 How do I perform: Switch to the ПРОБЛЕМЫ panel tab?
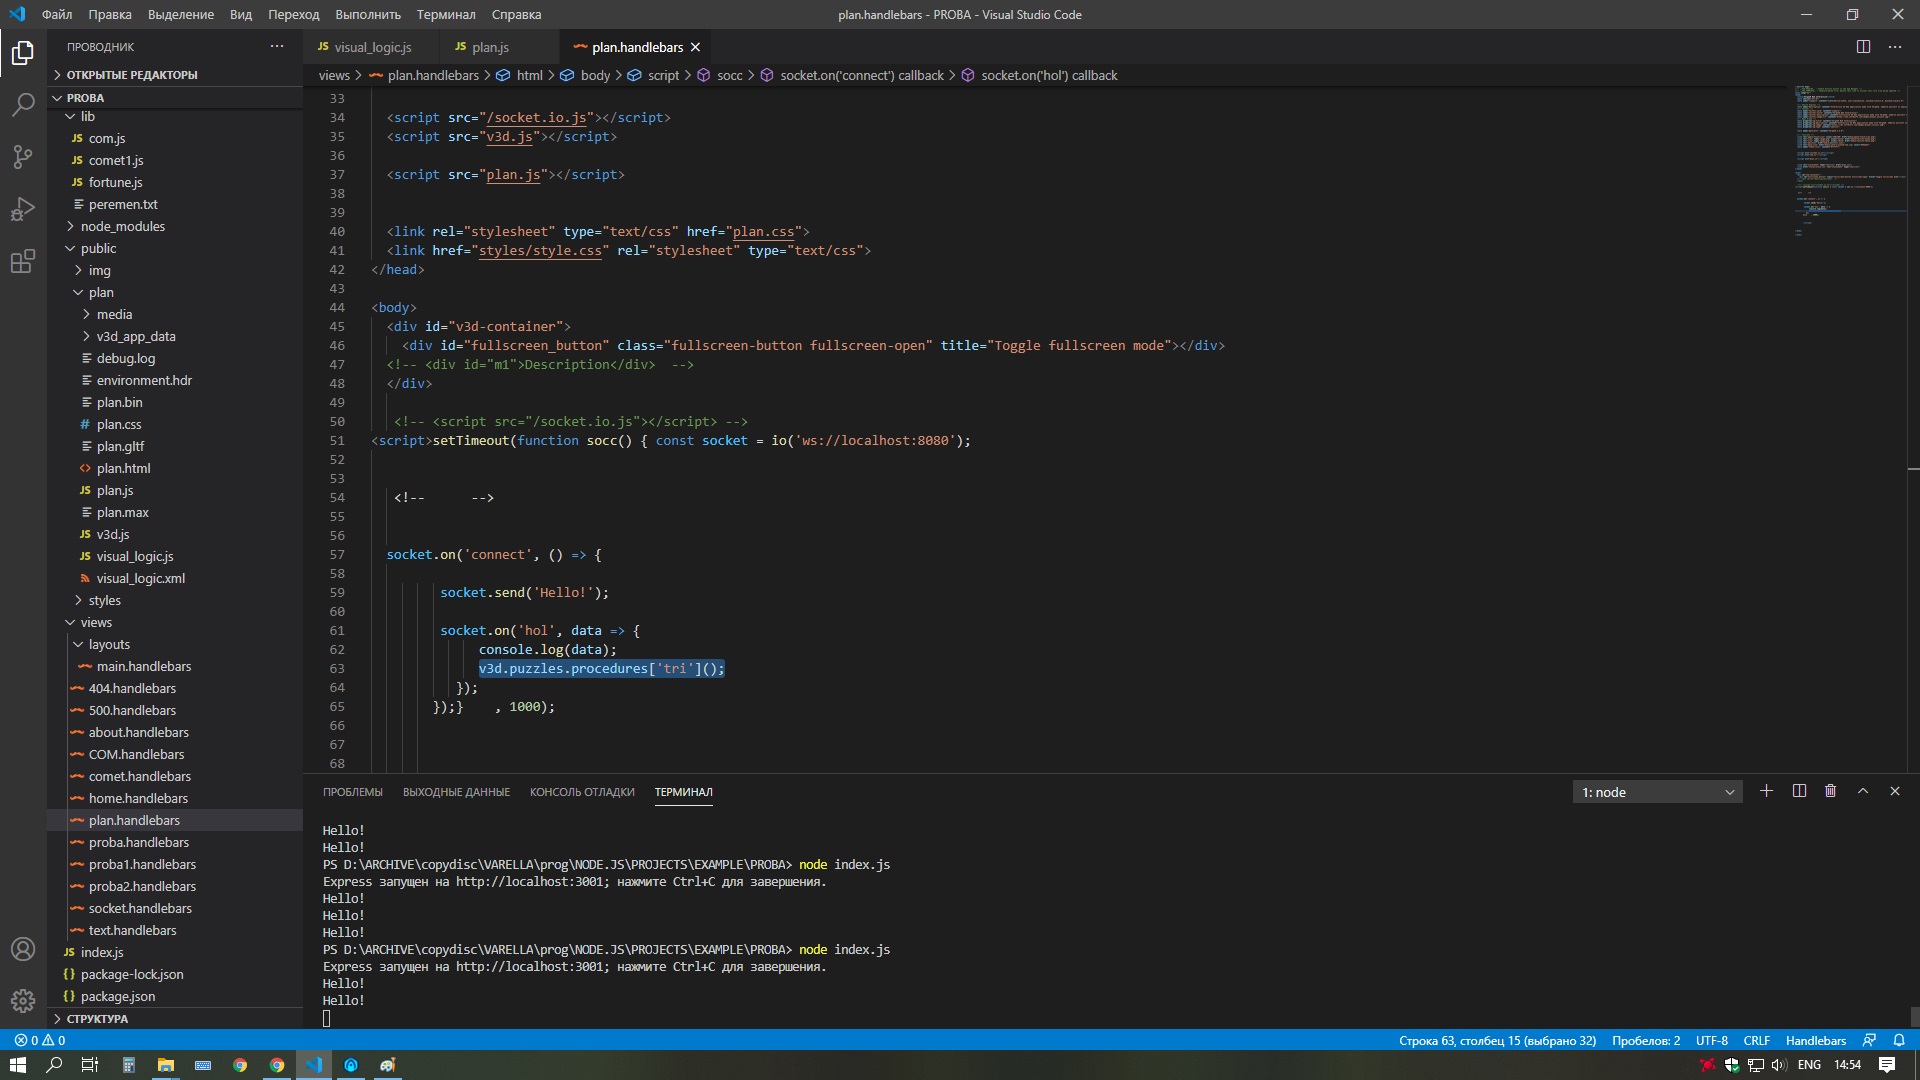352,792
